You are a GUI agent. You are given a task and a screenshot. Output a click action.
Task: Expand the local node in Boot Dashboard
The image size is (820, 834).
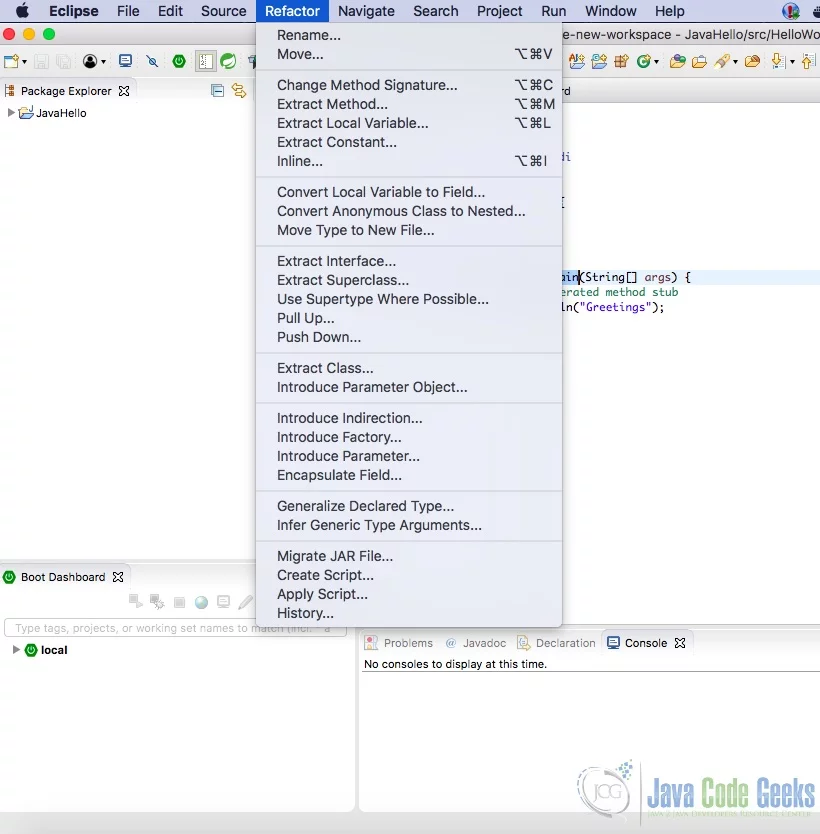coord(16,649)
